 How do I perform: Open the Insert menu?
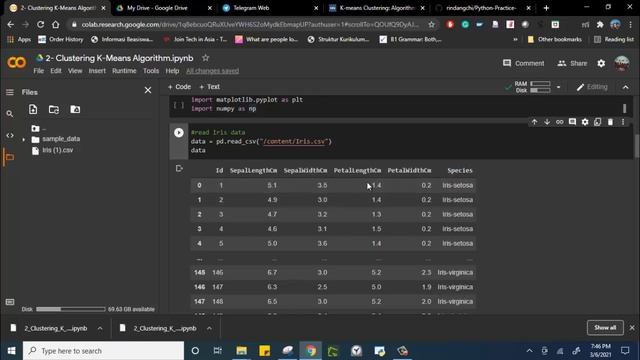click(x=97, y=71)
